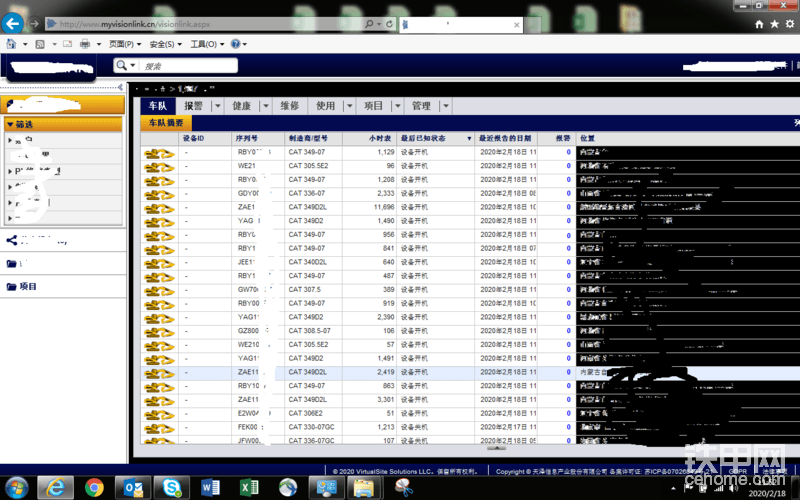The image size is (800, 500).
Task: Open the 报警 tab dropdown arrow
Action: click(x=218, y=106)
